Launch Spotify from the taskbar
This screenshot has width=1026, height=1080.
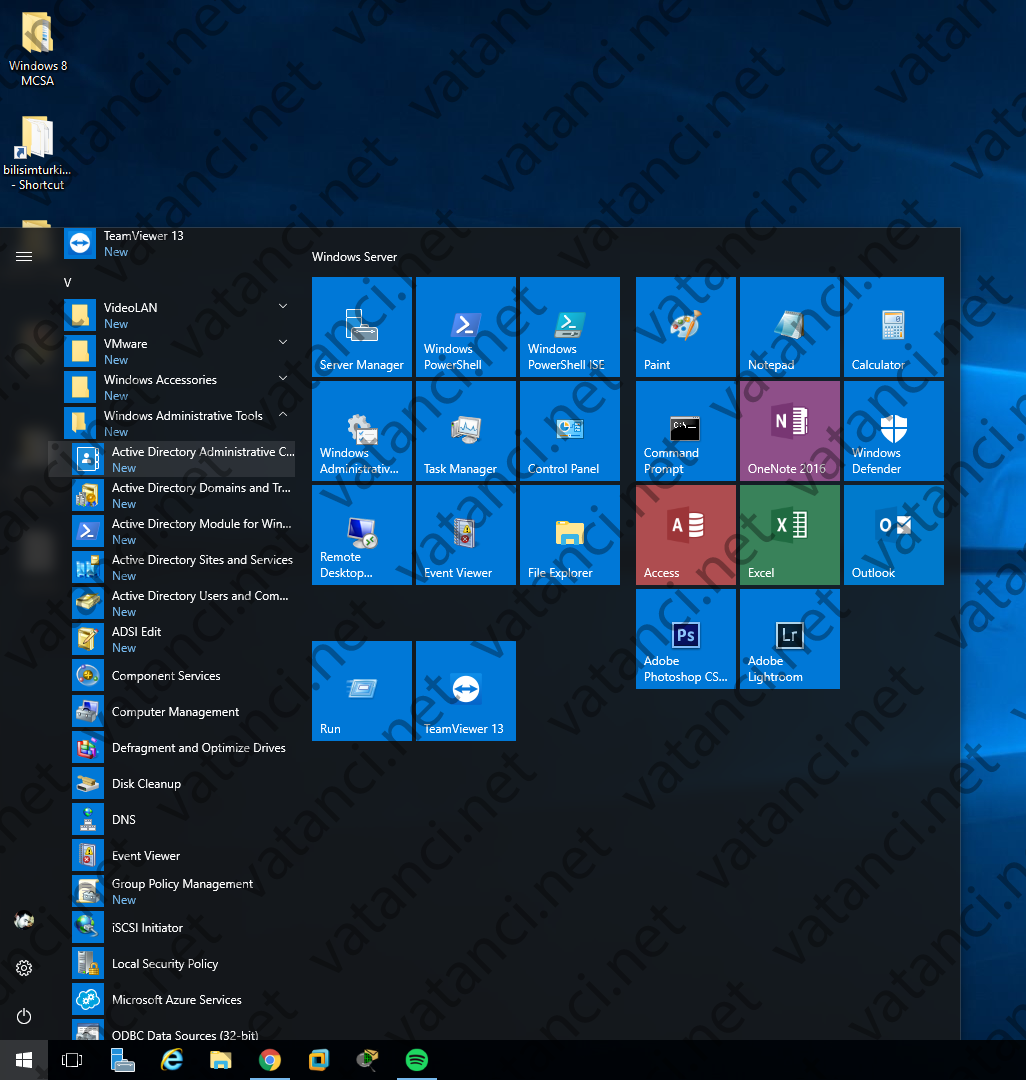tap(416, 1059)
